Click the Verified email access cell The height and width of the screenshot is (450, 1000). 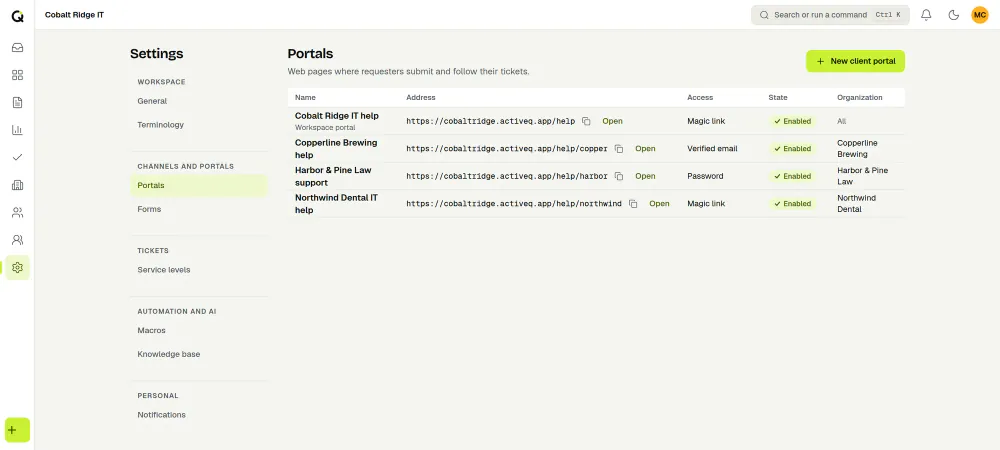712,149
